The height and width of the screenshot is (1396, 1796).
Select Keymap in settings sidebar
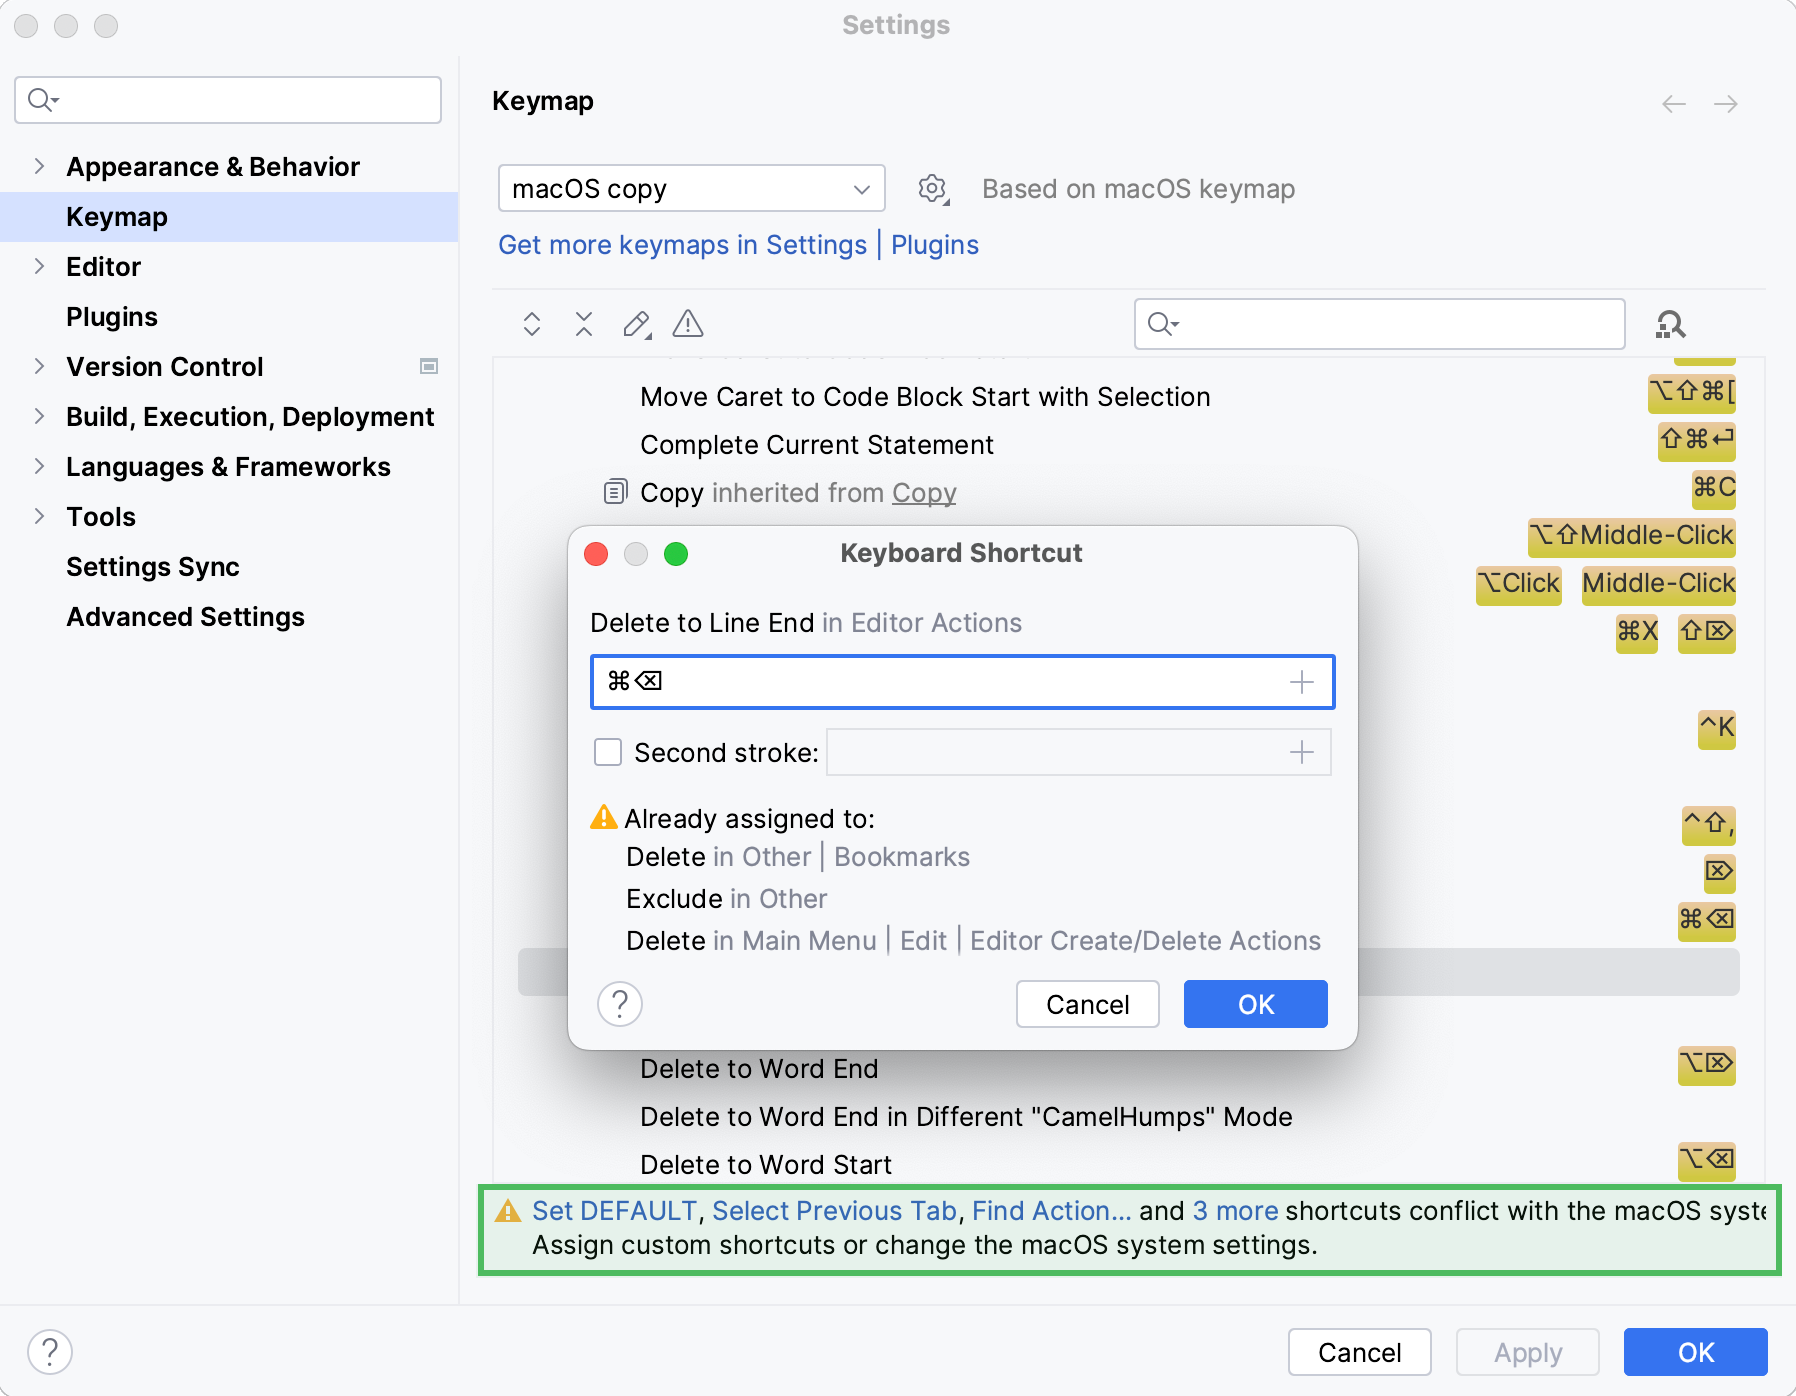(229, 217)
